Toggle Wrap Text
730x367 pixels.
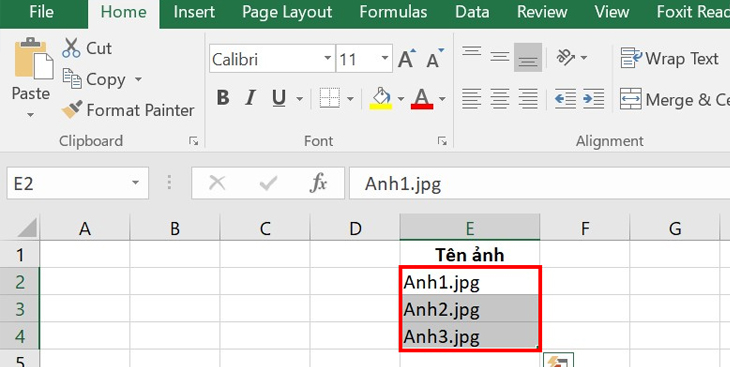(669, 59)
